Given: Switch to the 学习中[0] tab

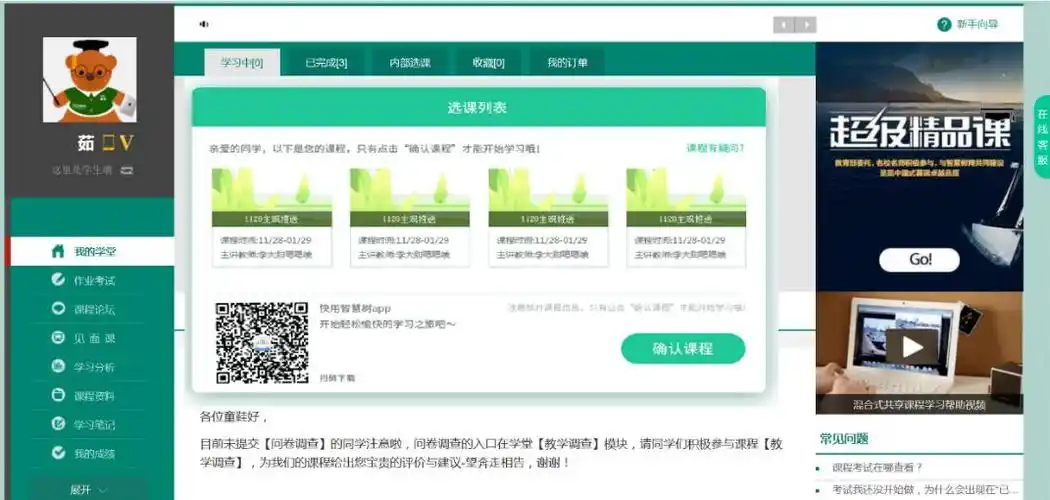Looking at the screenshot, I should [x=242, y=63].
